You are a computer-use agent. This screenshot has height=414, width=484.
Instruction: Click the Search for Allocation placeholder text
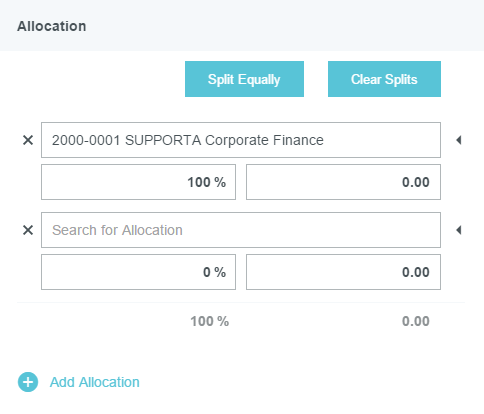point(117,230)
